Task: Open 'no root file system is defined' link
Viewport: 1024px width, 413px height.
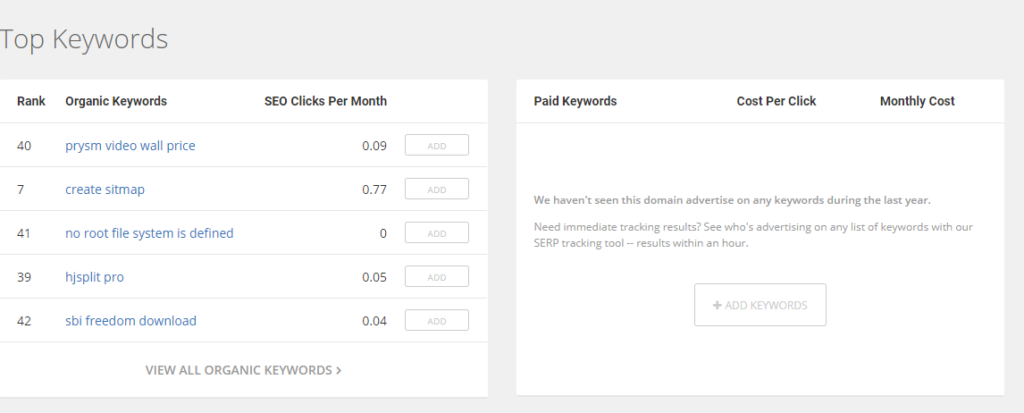Action: pyautogui.click(x=149, y=233)
